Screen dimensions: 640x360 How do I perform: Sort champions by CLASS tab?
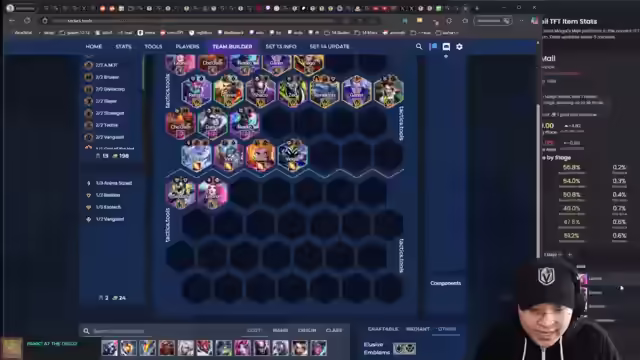coord(334,330)
